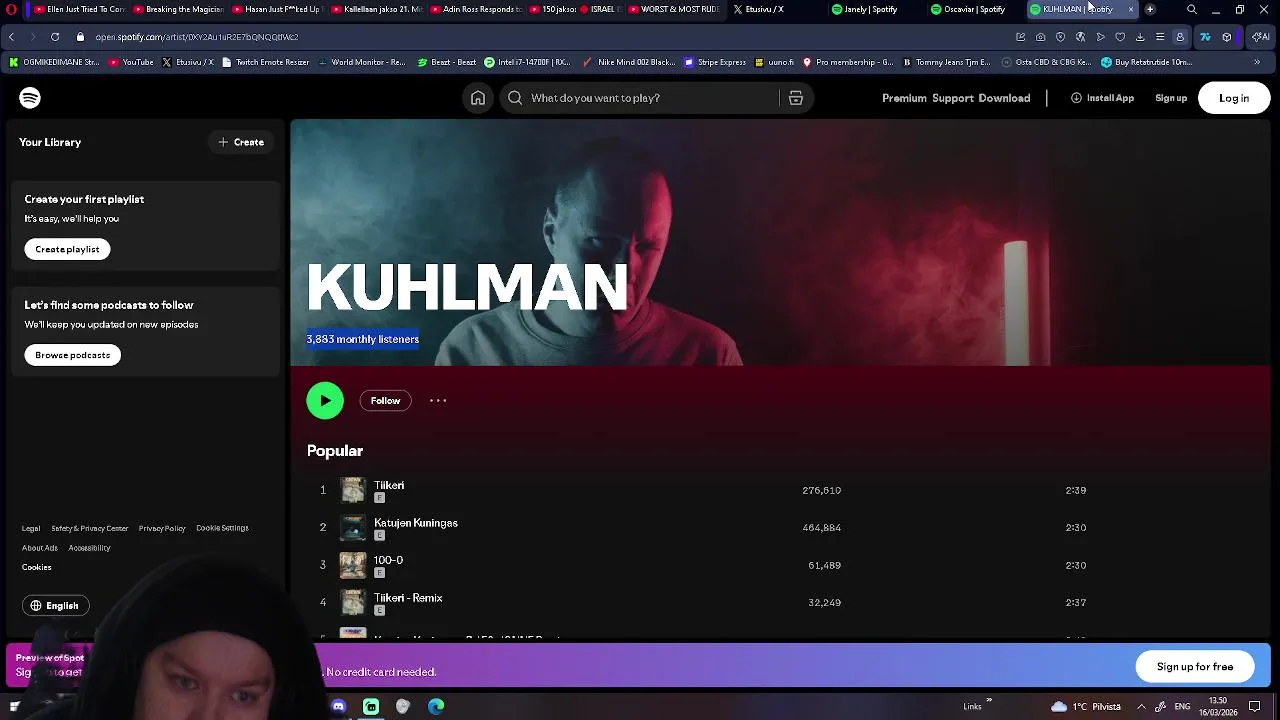Screen dimensions: 1280x720
Task: Click the 3,883 monthly listeners text
Action: coord(362,339)
